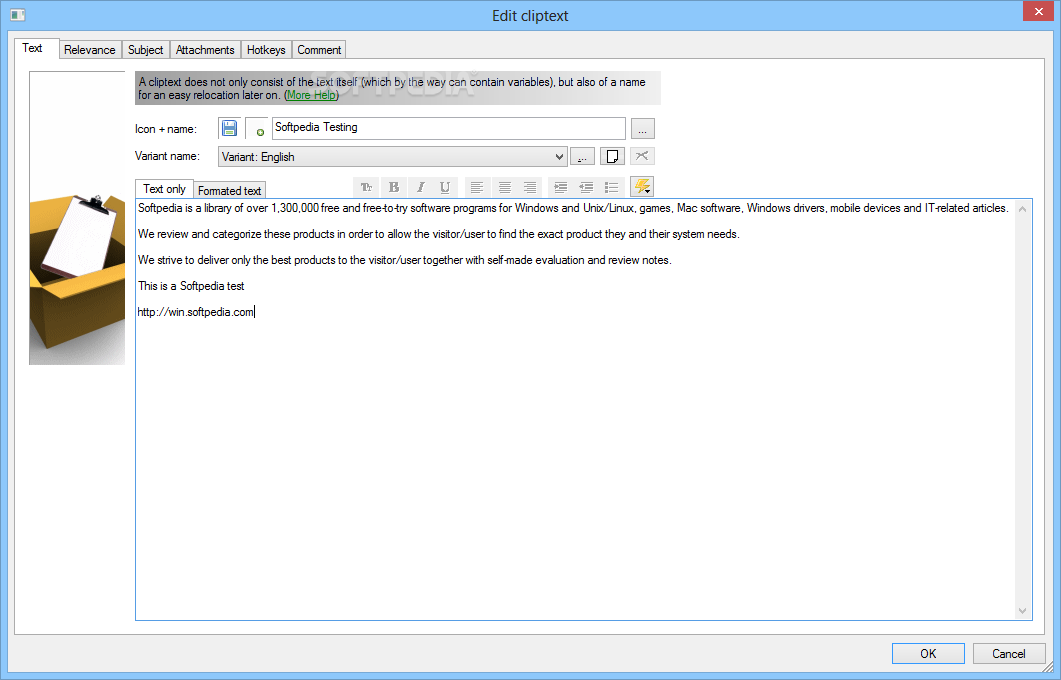Click the Softpedia Testing name field

[449, 128]
